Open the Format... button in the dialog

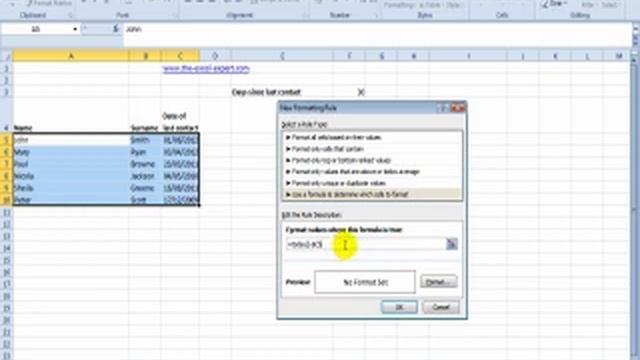[x=438, y=282]
